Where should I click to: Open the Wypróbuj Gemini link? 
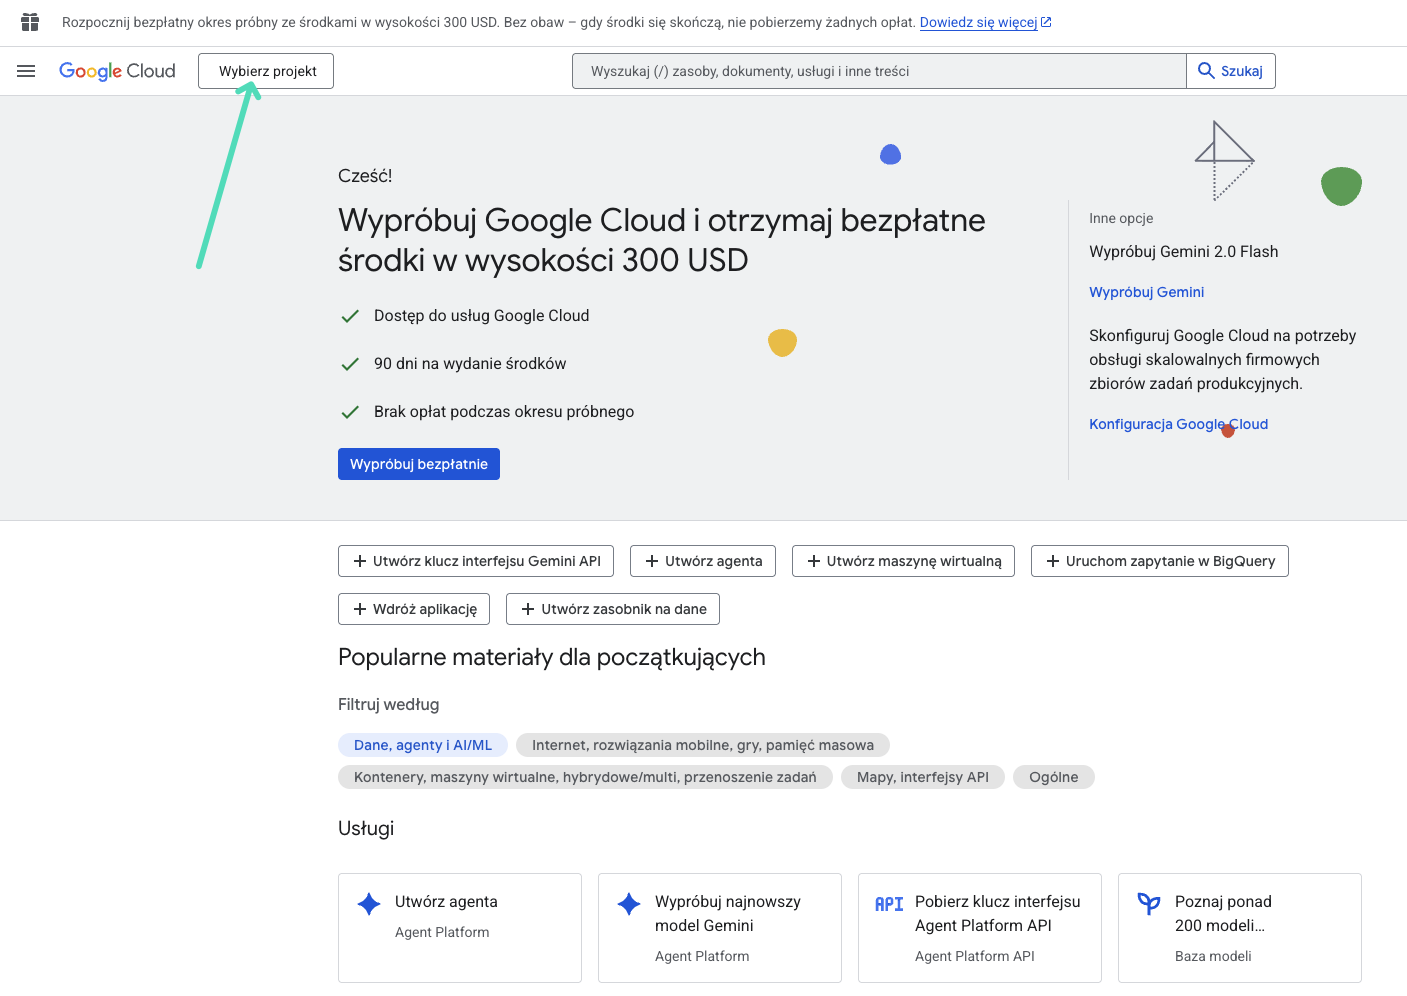1146,292
